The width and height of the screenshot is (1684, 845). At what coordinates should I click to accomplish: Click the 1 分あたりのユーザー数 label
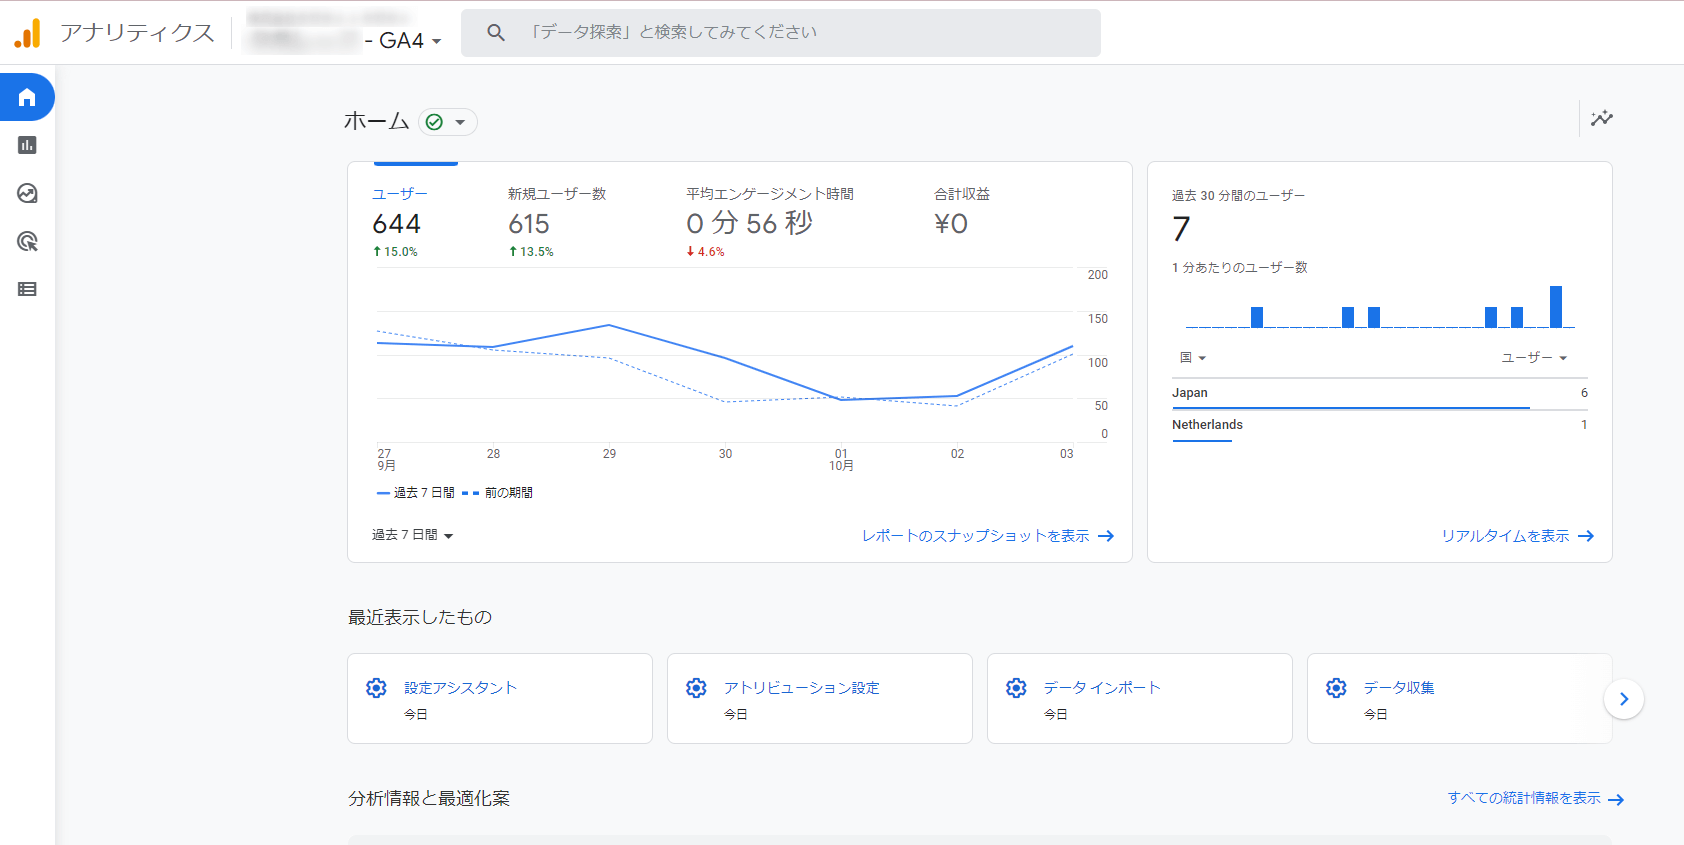coord(1240,268)
